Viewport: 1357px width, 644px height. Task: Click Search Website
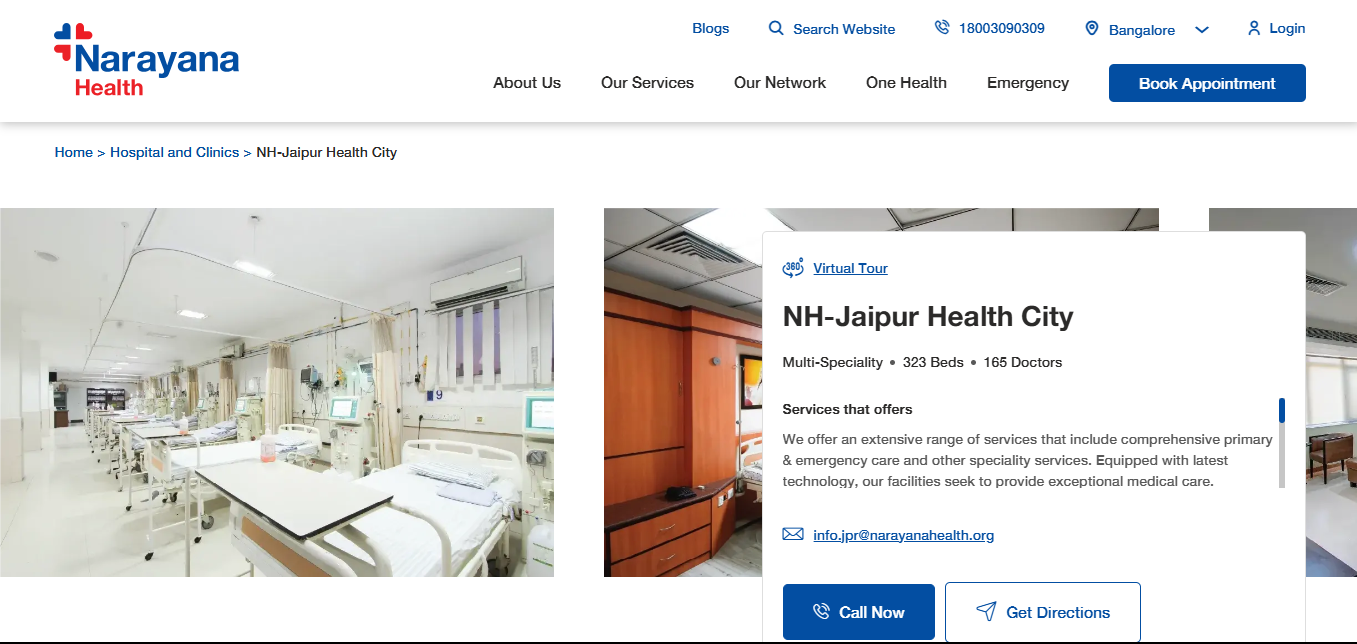click(844, 29)
